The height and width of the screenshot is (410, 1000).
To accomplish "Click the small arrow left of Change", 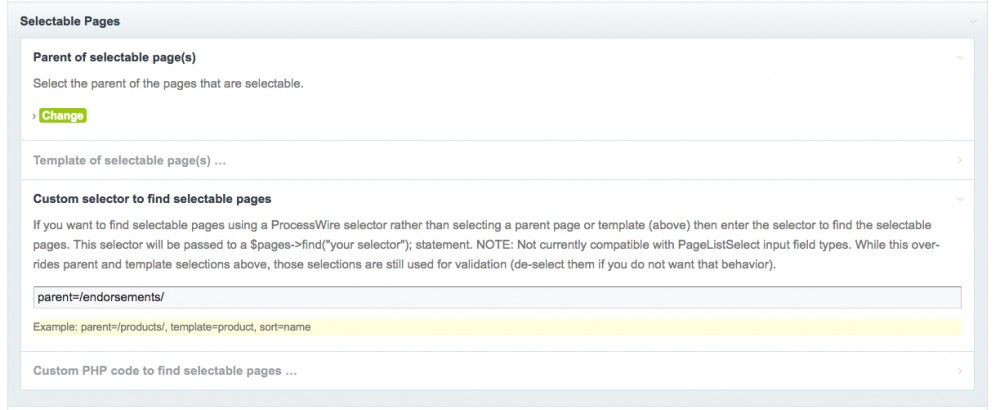I will pos(35,116).
